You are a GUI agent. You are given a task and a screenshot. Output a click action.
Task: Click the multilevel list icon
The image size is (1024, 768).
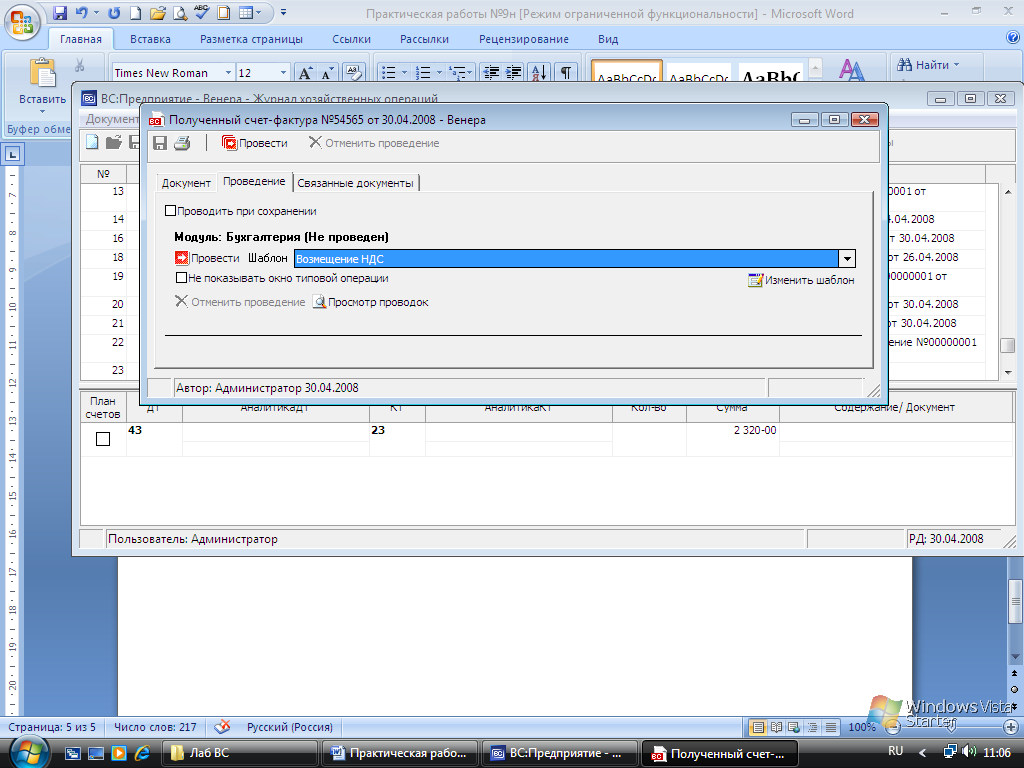click(458, 72)
